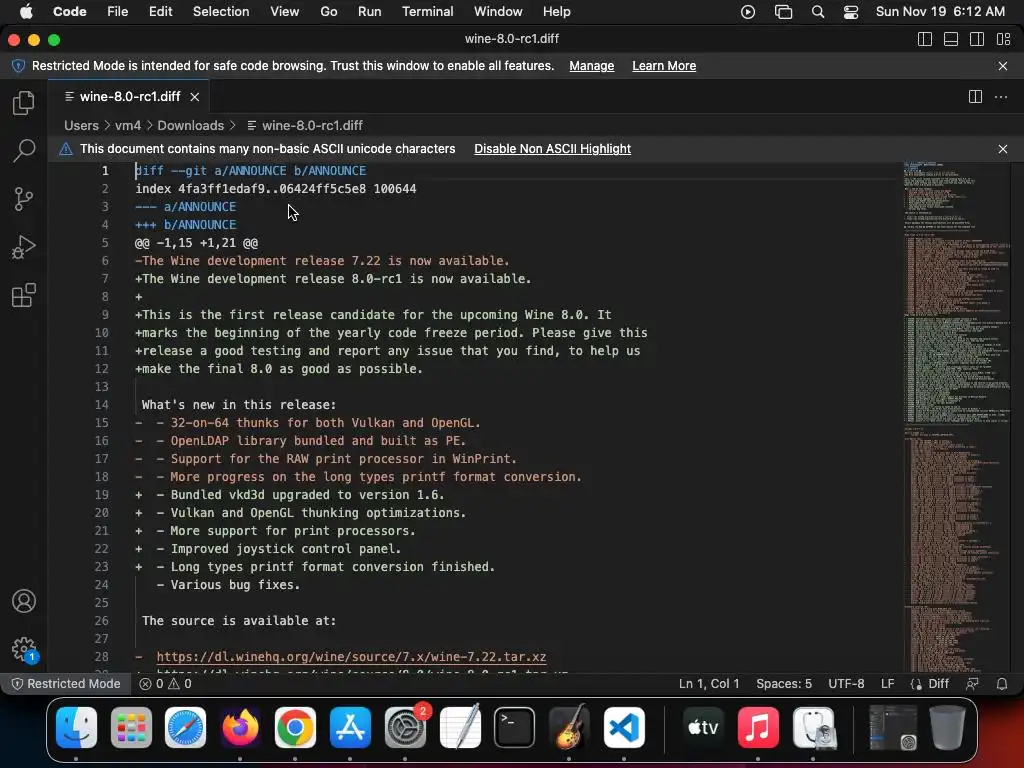Place cursor on line 'Various bug fixes.'

click(x=228, y=584)
